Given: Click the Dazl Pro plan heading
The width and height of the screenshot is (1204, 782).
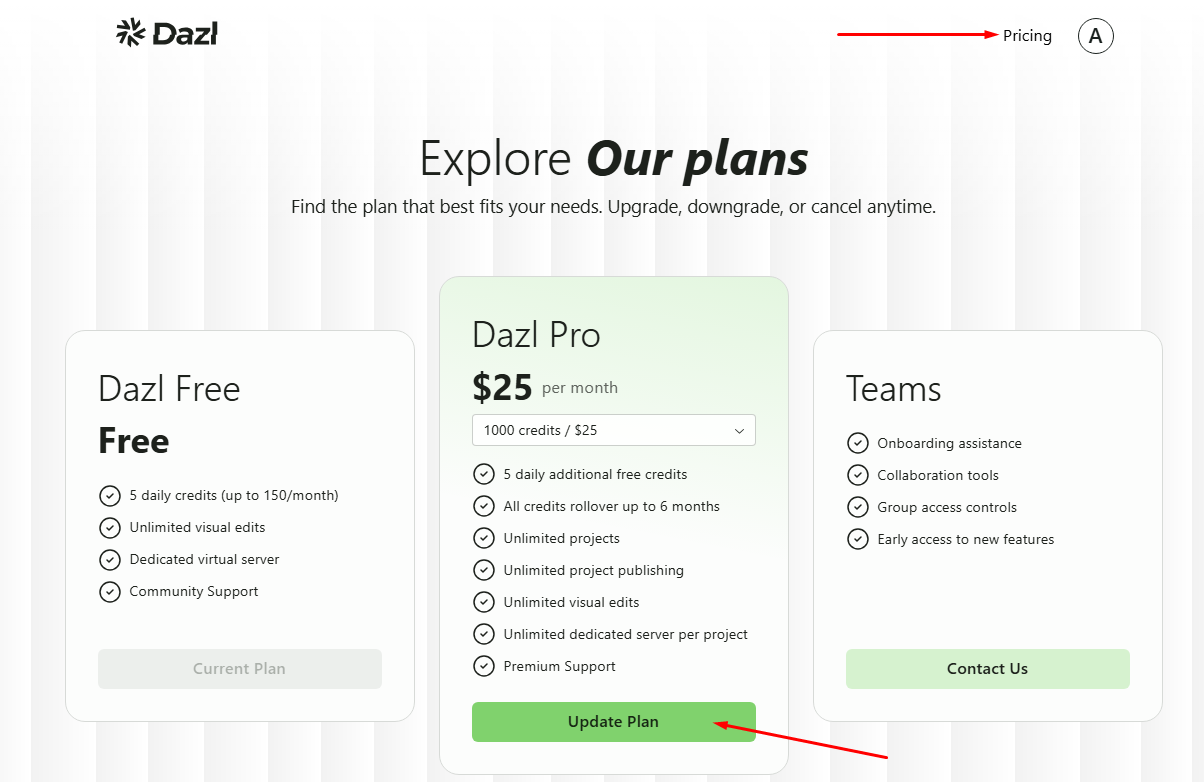Looking at the screenshot, I should (536, 335).
